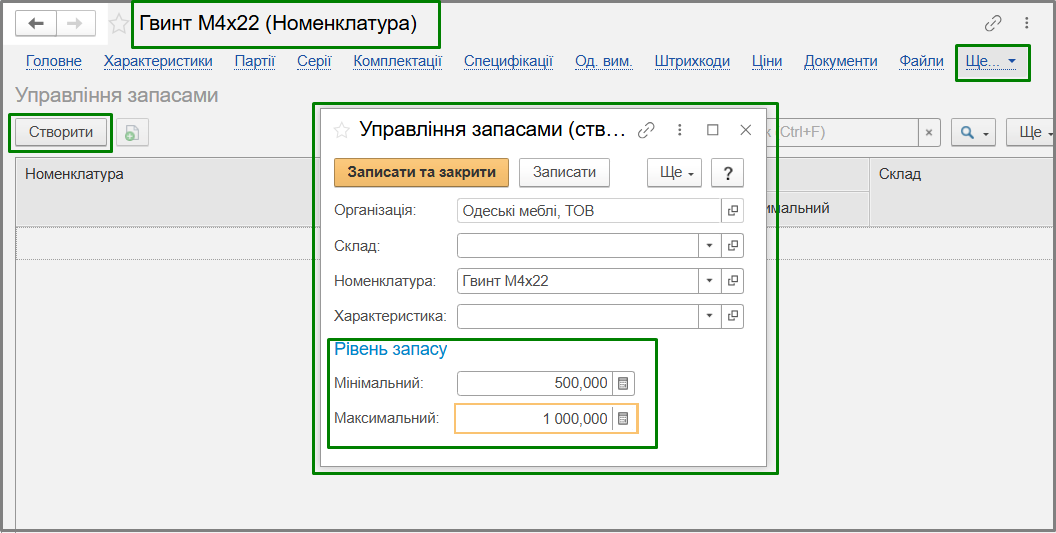Open the Ціни section
Image resolution: width=1056 pixels, height=533 pixels.
pos(767,62)
